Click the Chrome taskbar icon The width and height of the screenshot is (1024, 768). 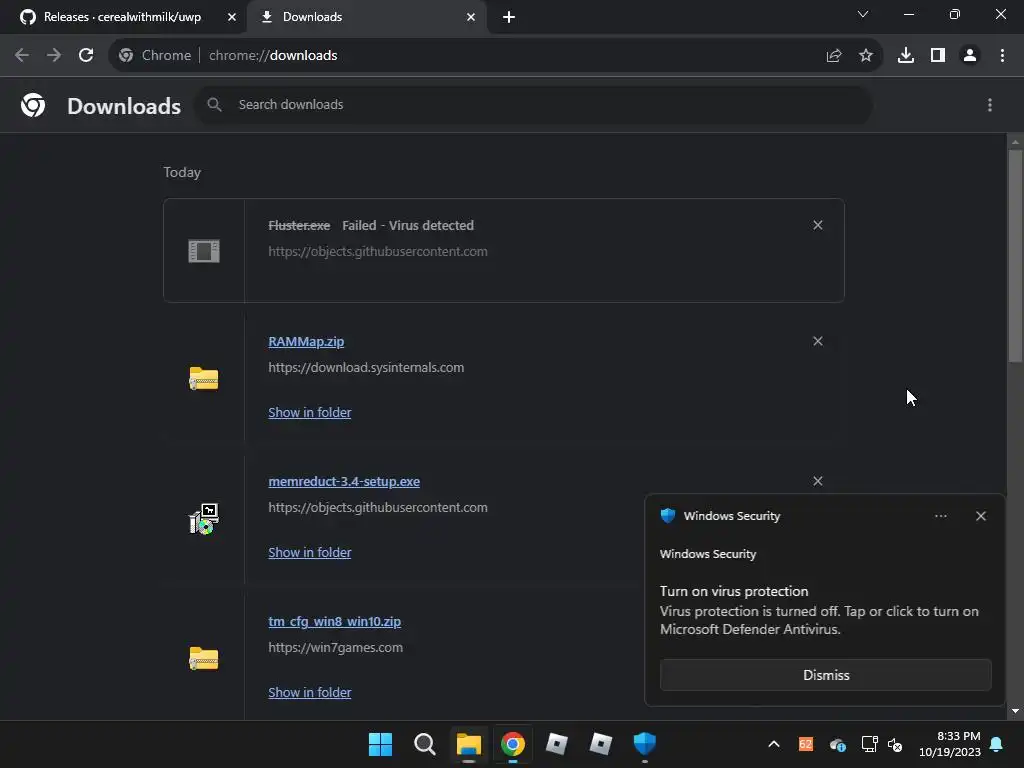pos(513,744)
